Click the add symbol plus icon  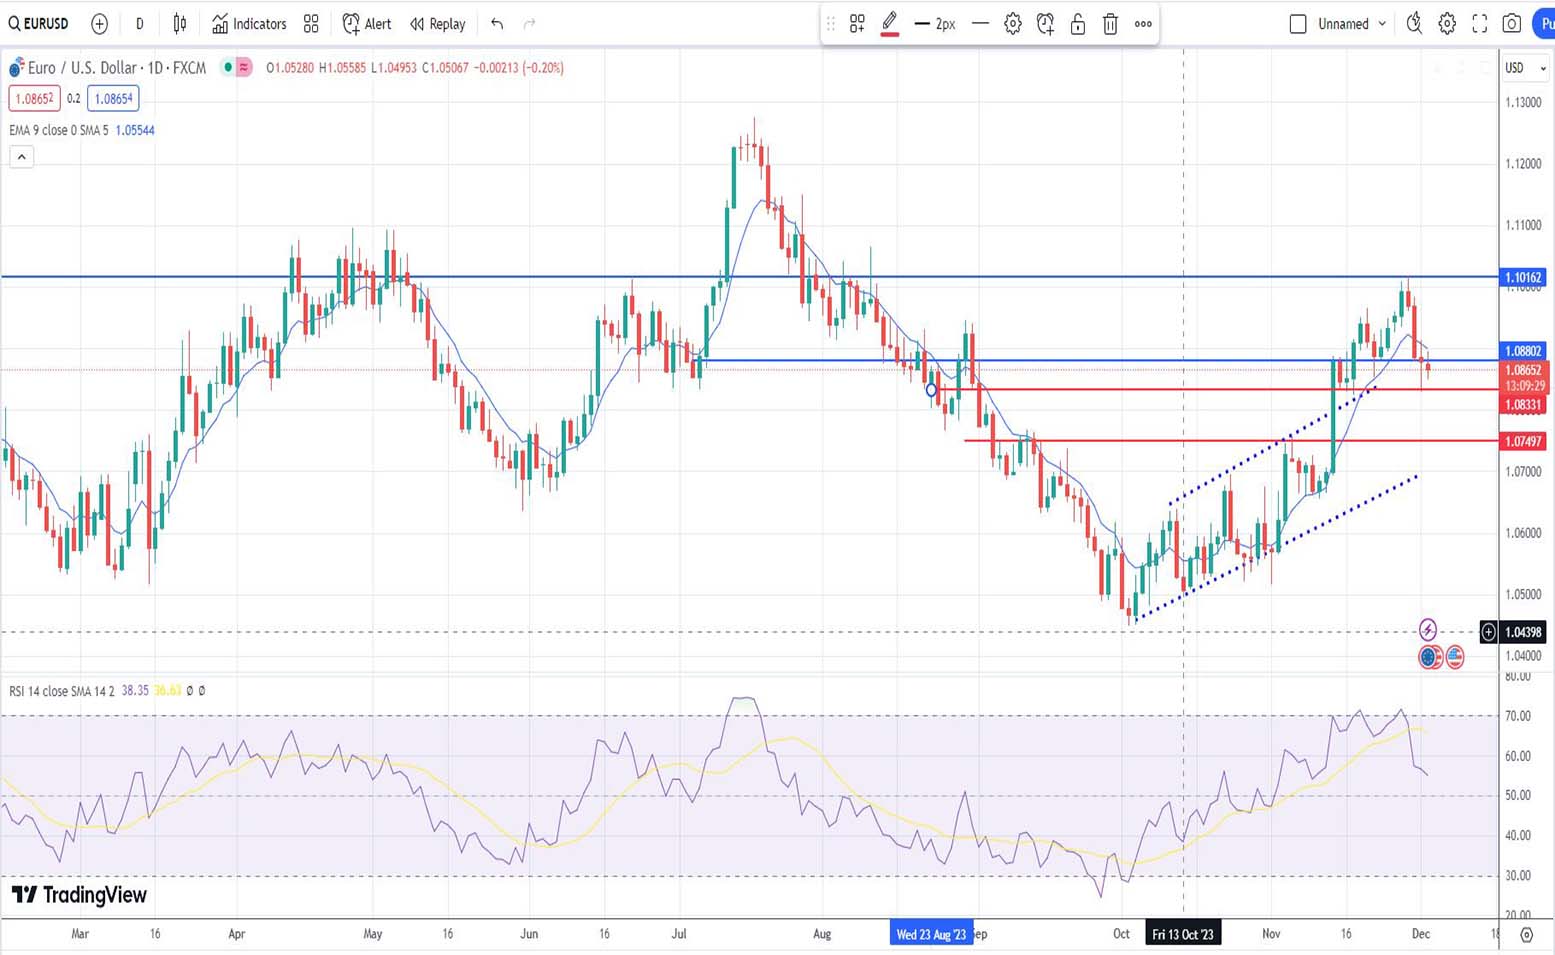tap(99, 24)
